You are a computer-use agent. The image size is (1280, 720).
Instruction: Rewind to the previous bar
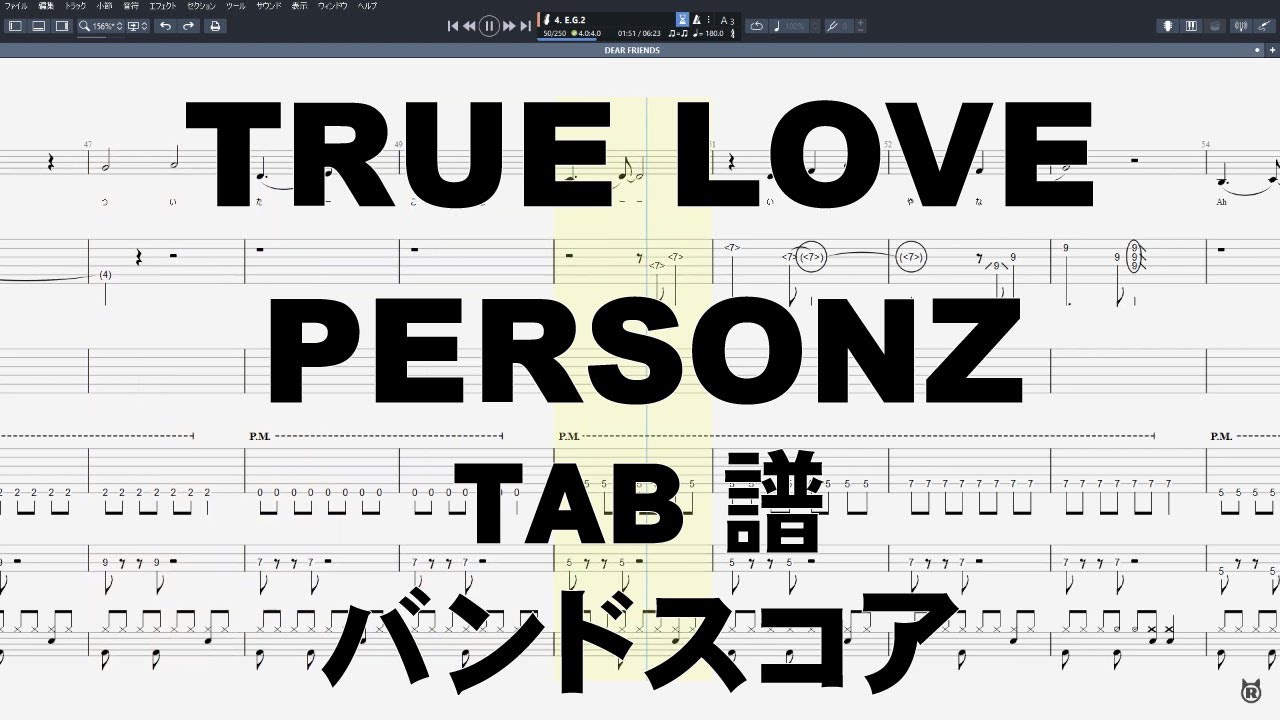click(469, 26)
